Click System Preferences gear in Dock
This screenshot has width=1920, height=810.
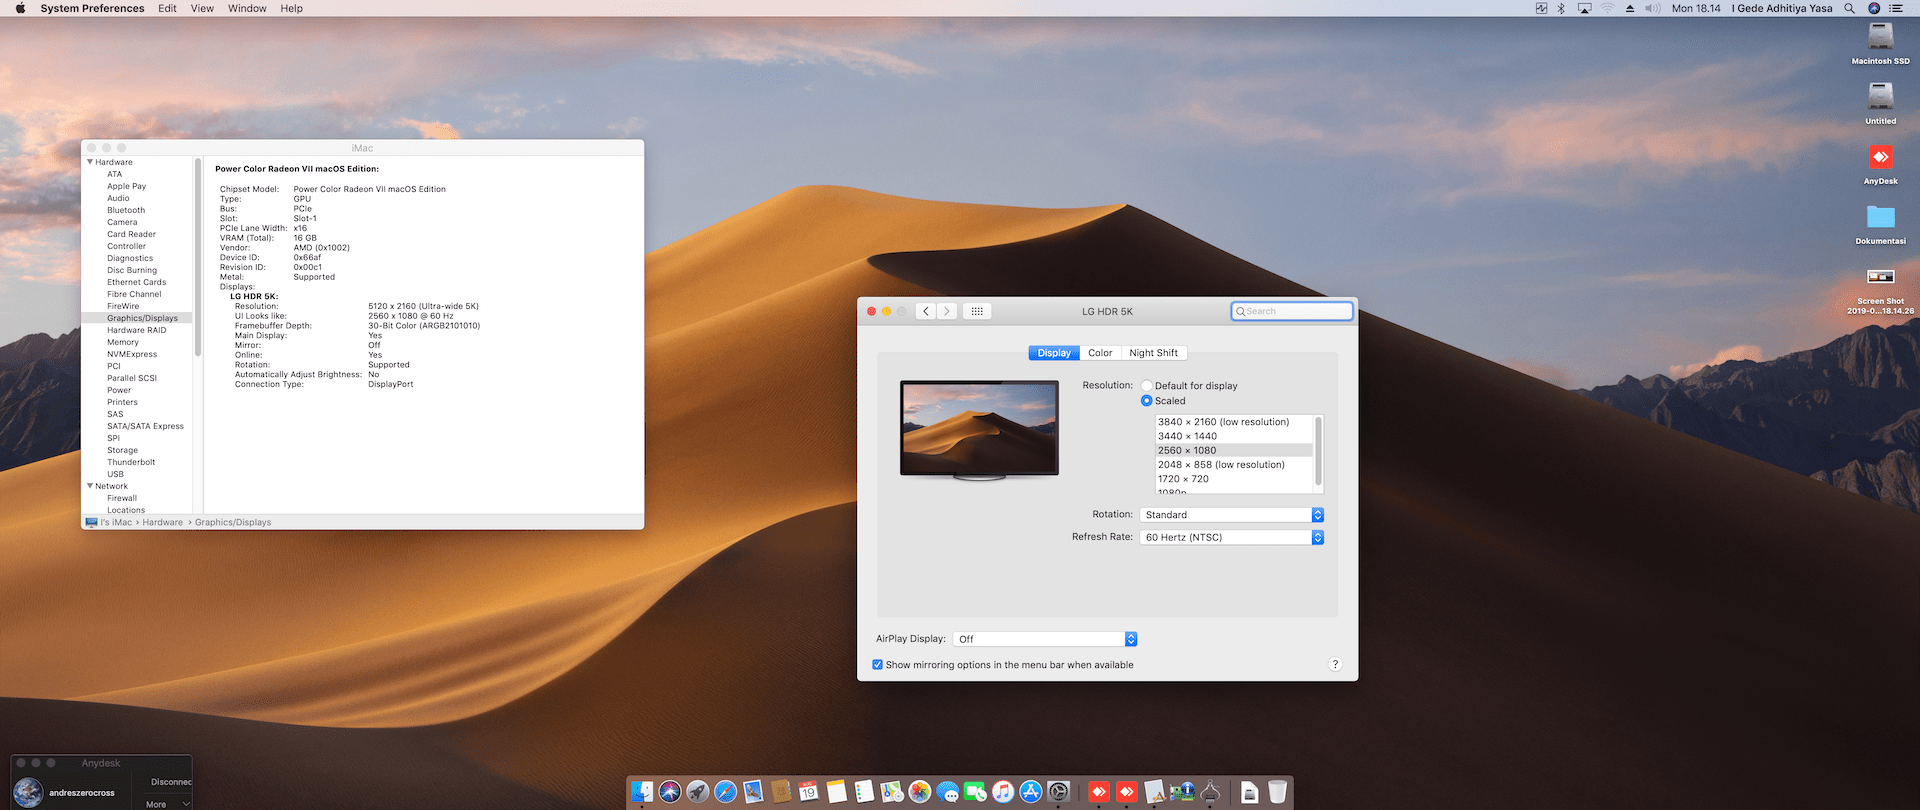[x=1059, y=792]
